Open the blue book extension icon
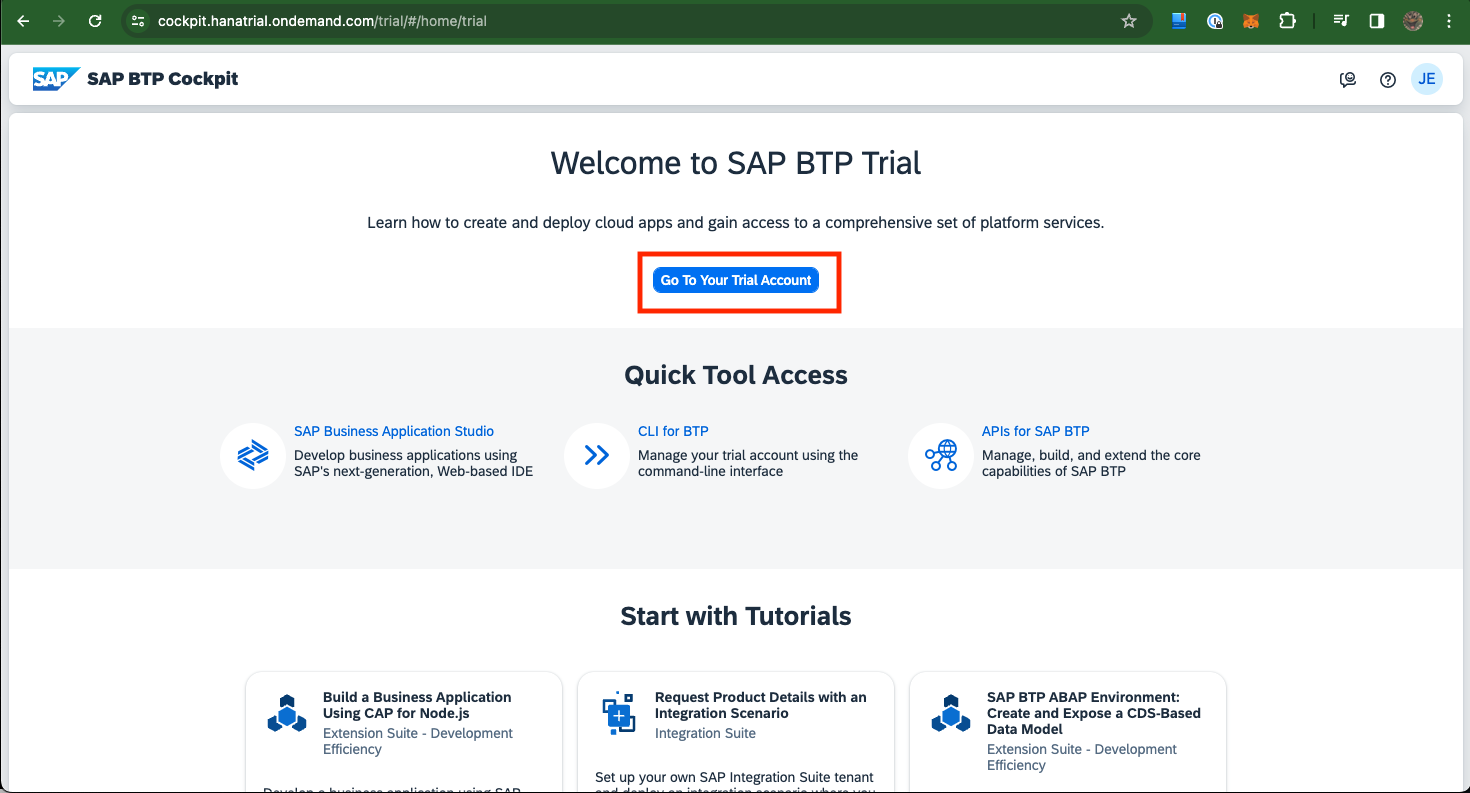The image size is (1470, 793). (1179, 20)
